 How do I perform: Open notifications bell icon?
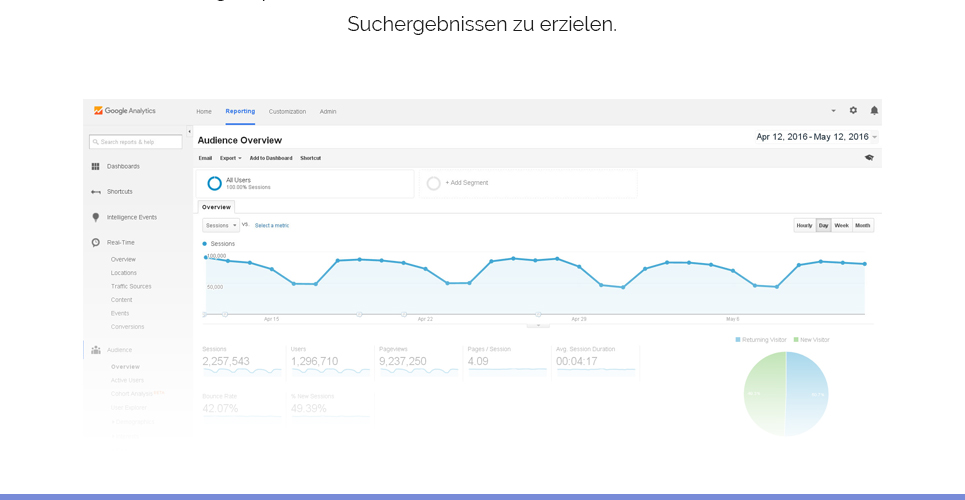pos(874,110)
